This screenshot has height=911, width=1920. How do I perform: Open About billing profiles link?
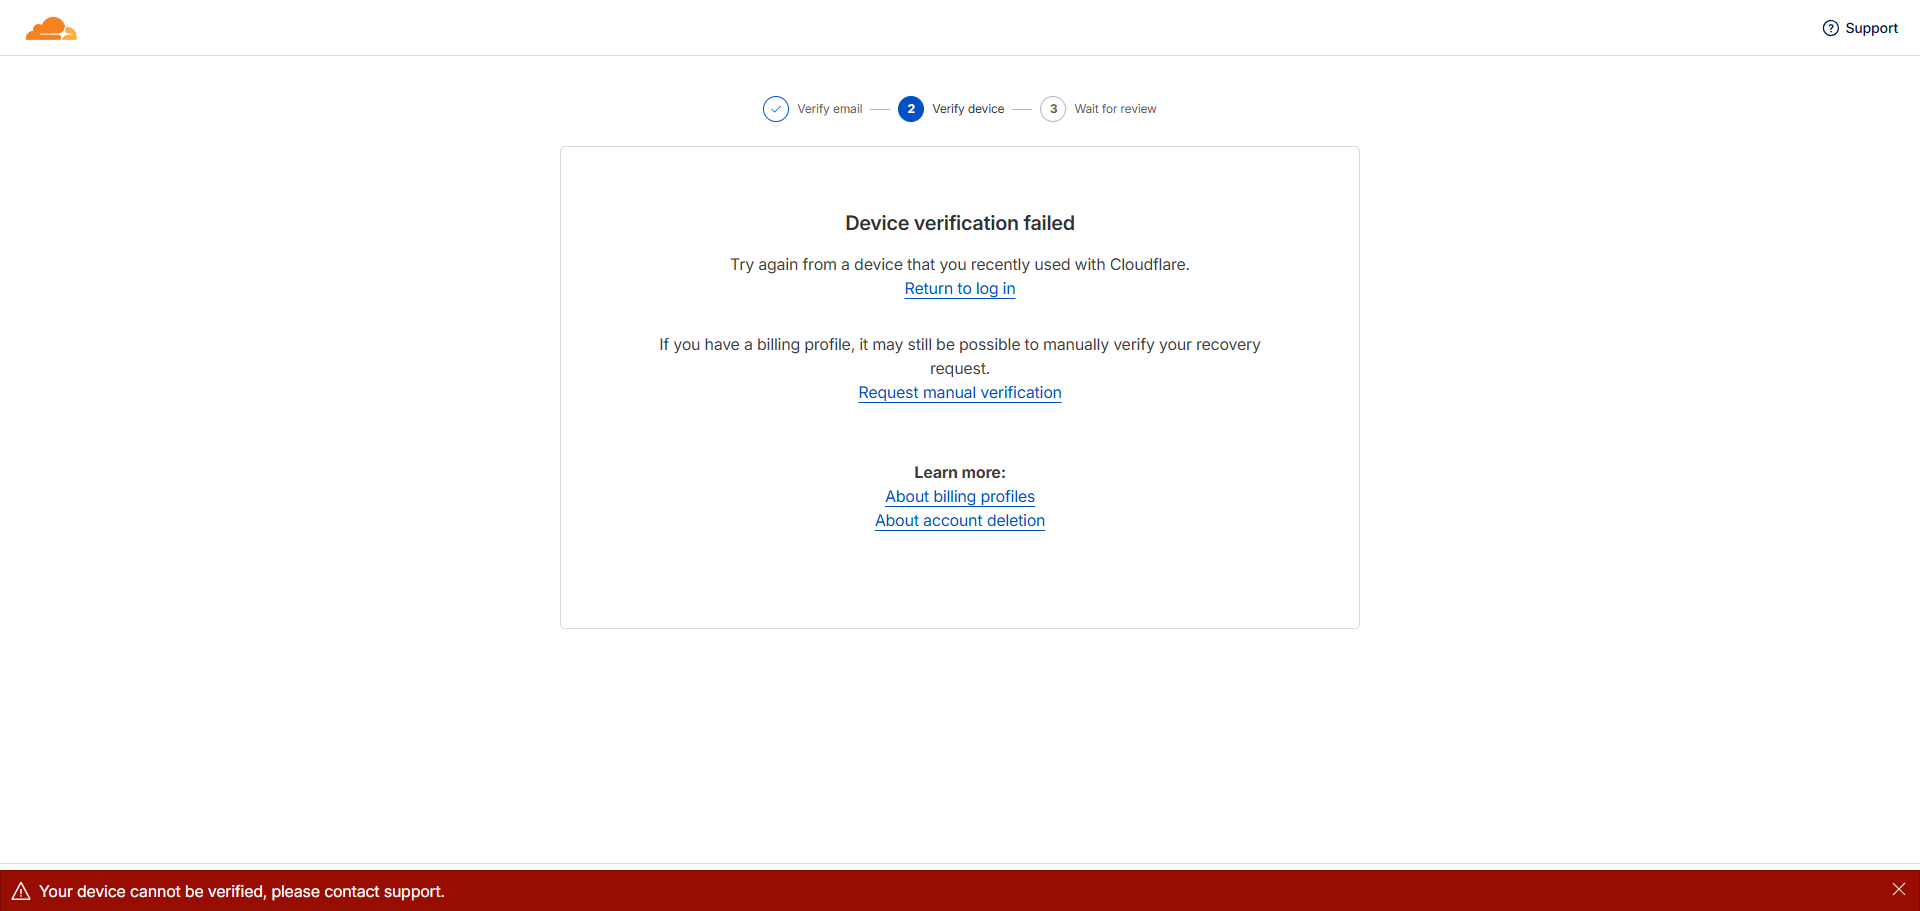[x=959, y=497]
